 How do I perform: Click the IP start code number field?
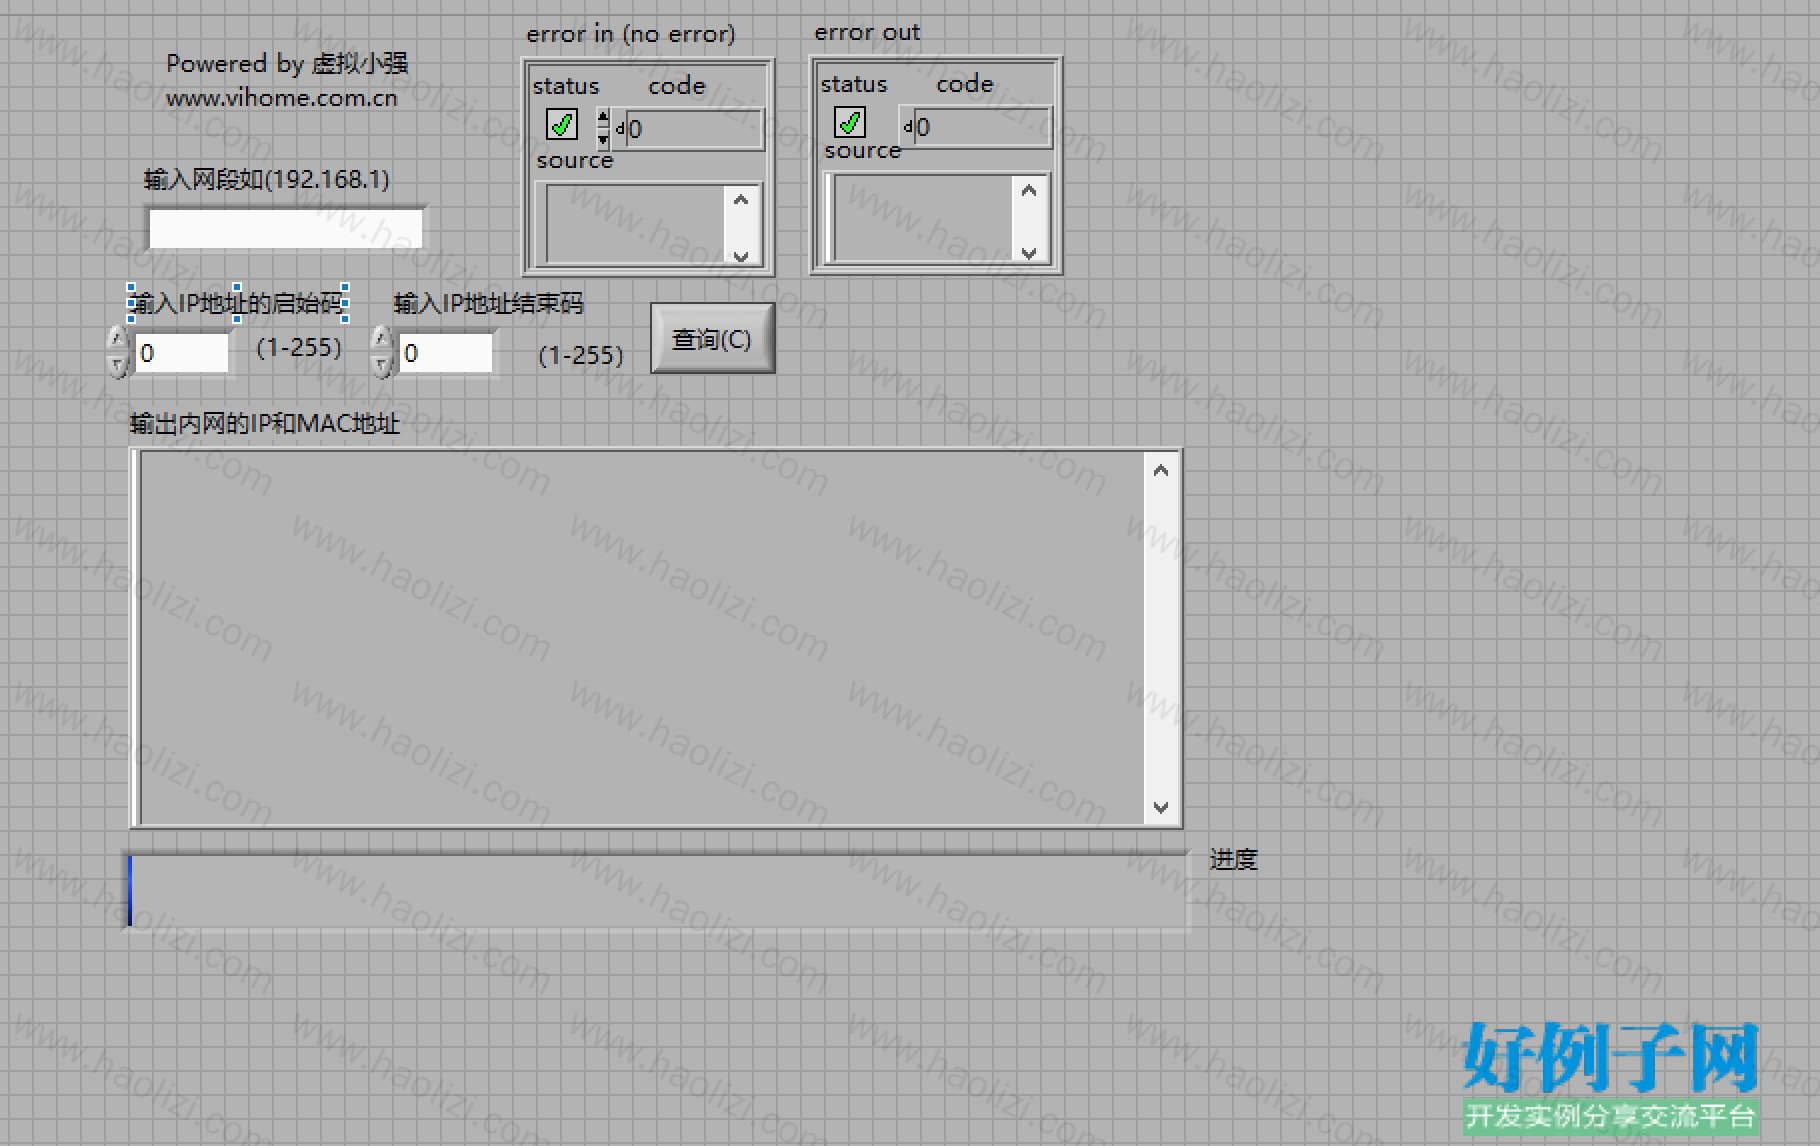[182, 353]
